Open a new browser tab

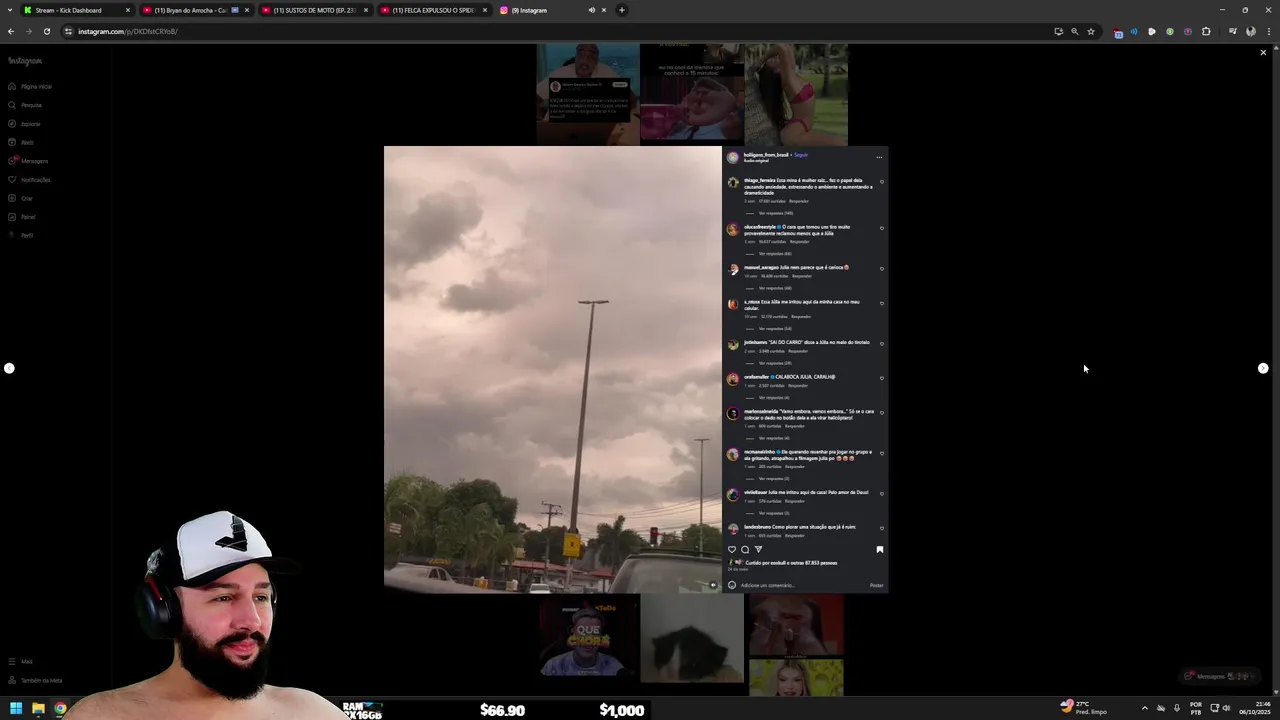point(621,10)
